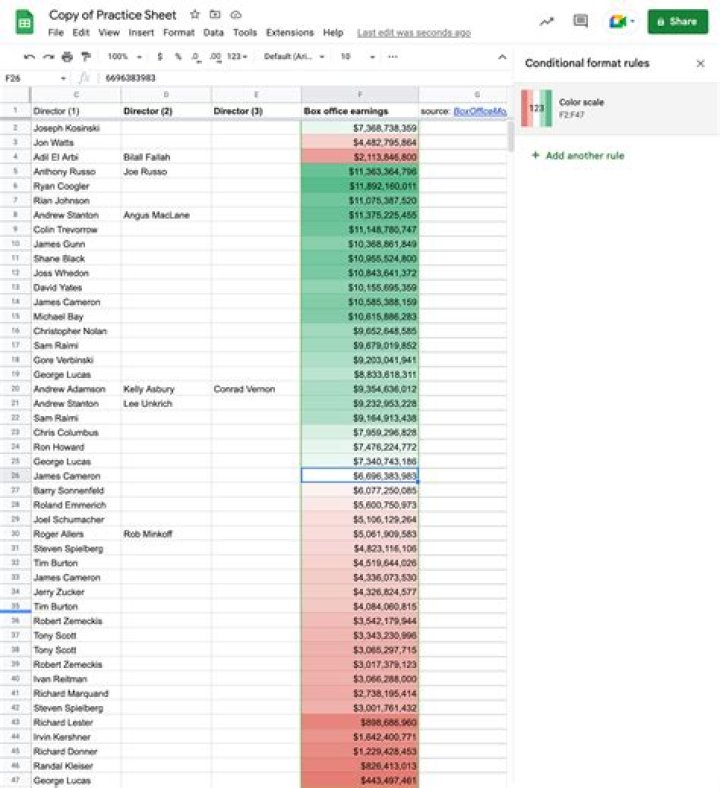Viewport: 720px width, 788px height.
Task: Close the Conditional format rules panel
Action: 700,64
